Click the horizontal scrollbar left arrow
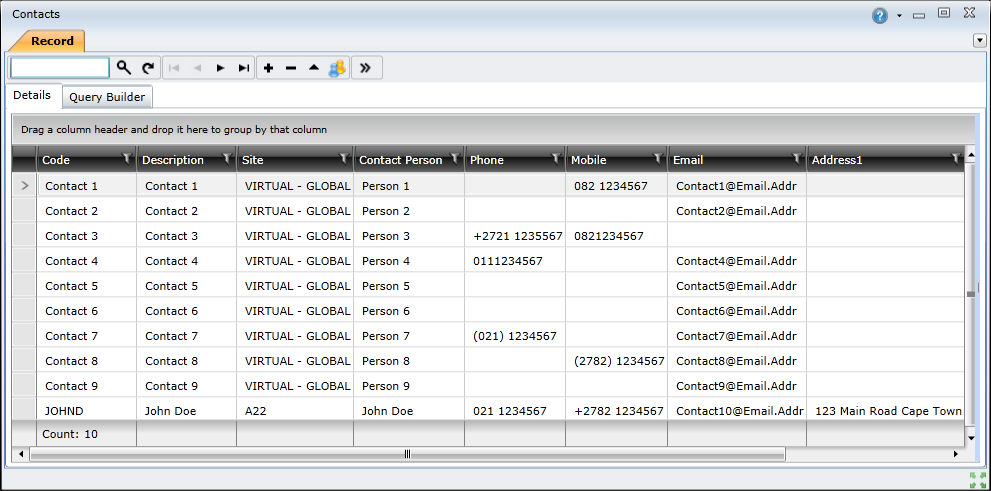Image resolution: width=991 pixels, height=491 pixels. [x=21, y=454]
